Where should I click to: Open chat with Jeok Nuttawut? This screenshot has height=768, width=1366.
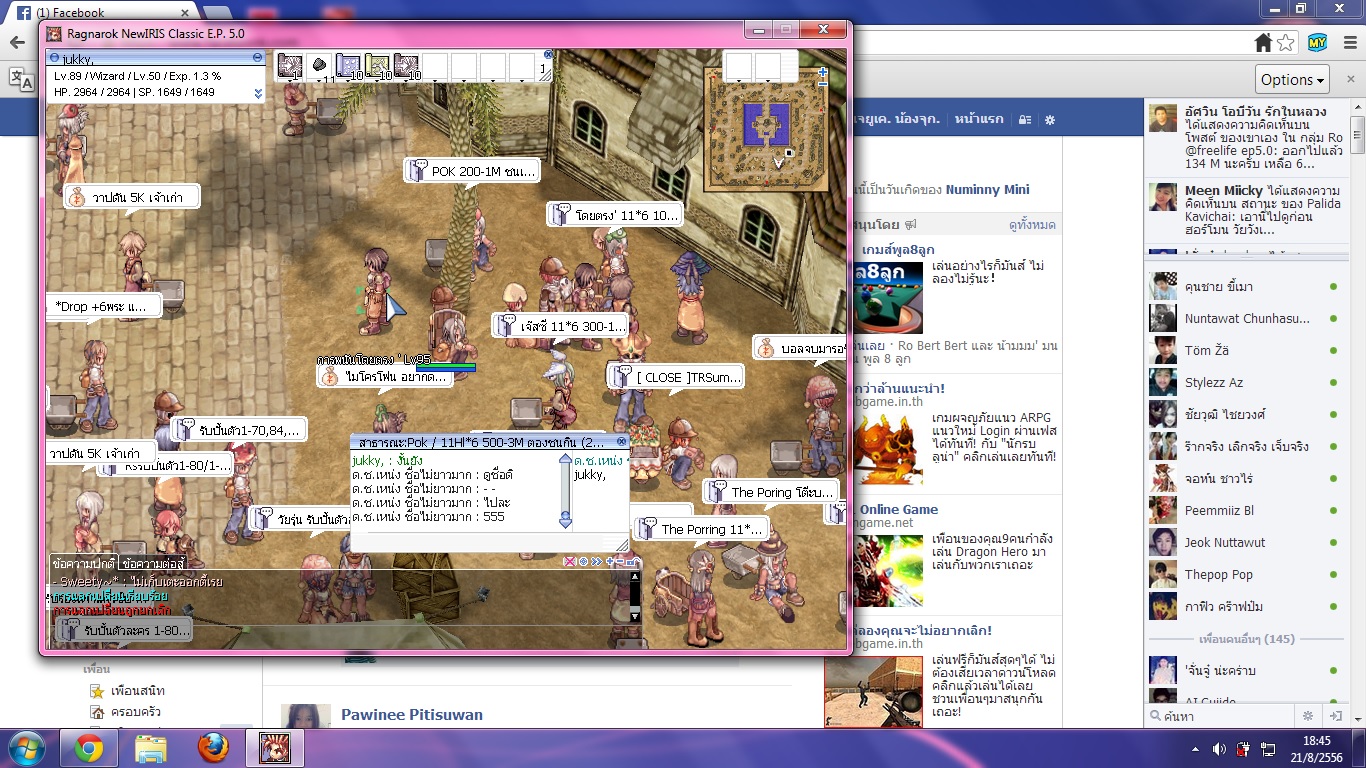[1245, 542]
